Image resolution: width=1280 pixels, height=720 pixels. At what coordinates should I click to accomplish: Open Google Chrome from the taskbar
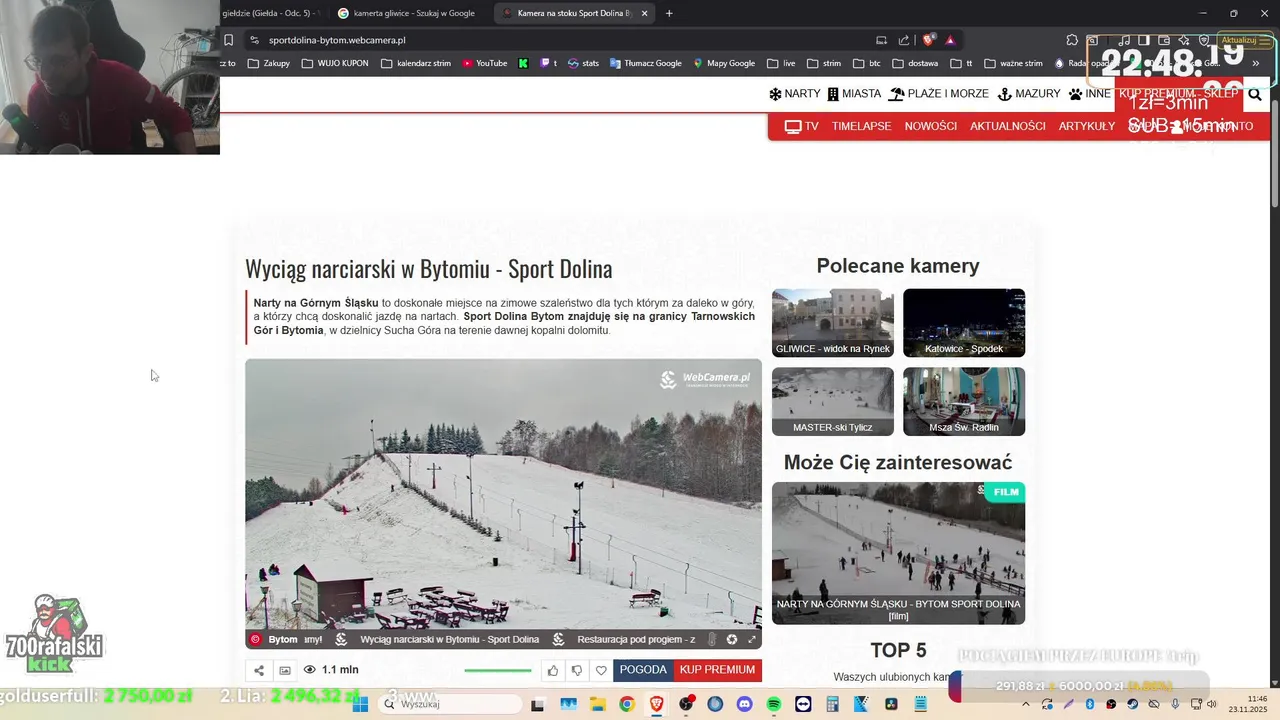click(626, 704)
